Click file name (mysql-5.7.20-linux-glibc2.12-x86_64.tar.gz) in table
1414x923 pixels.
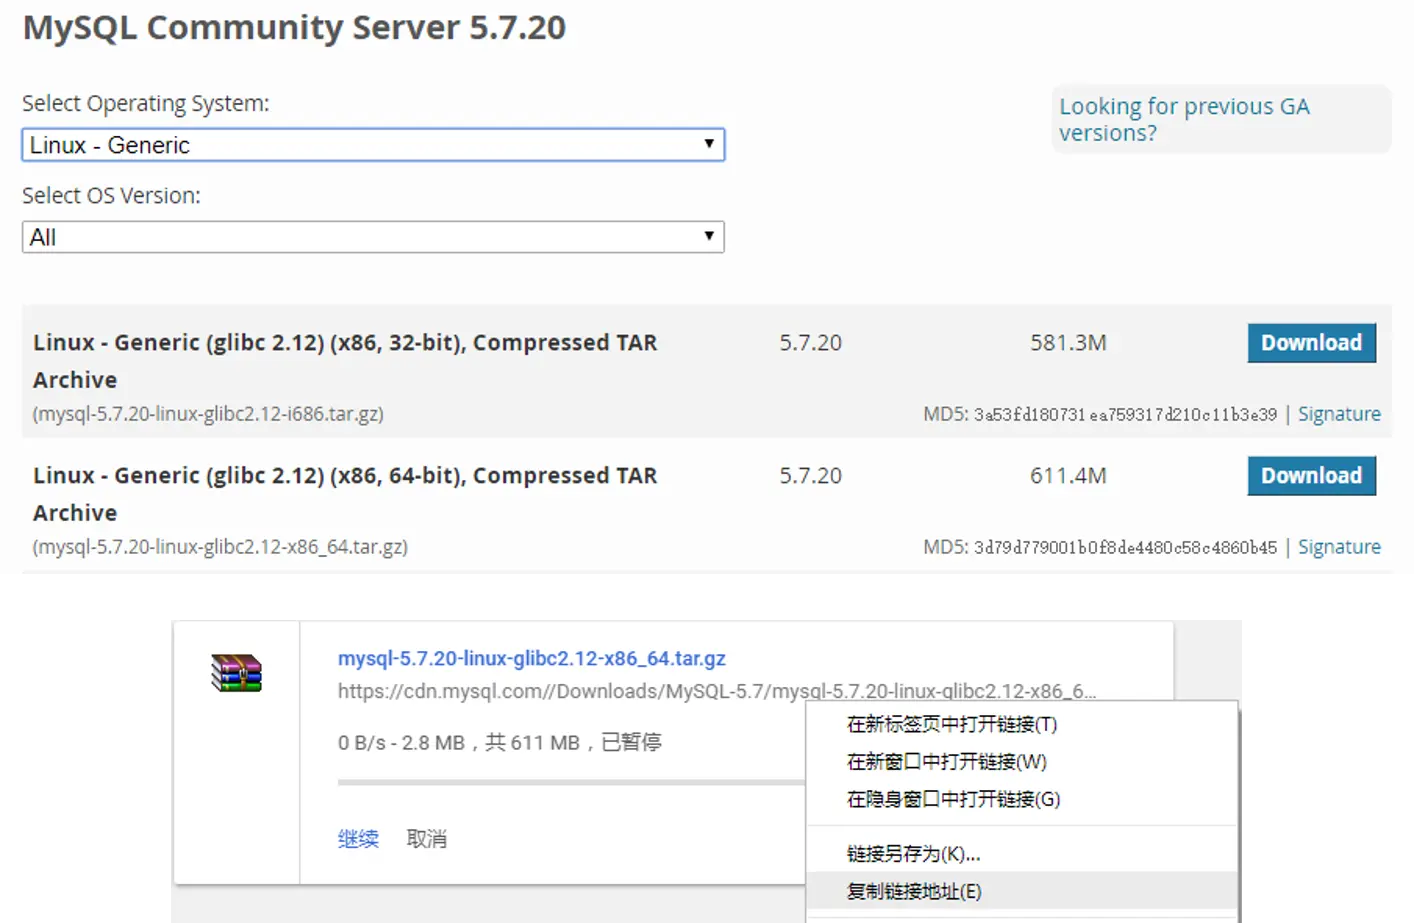220,547
